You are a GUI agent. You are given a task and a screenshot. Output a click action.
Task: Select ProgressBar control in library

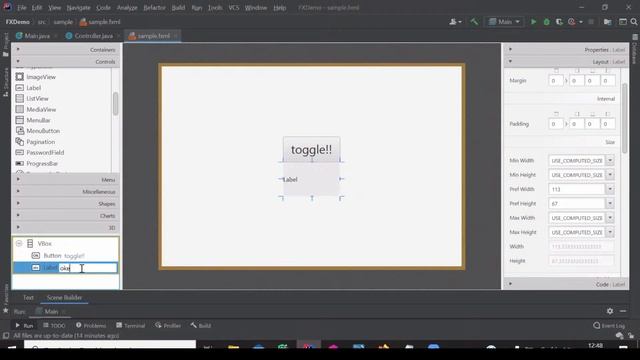tap(42, 163)
